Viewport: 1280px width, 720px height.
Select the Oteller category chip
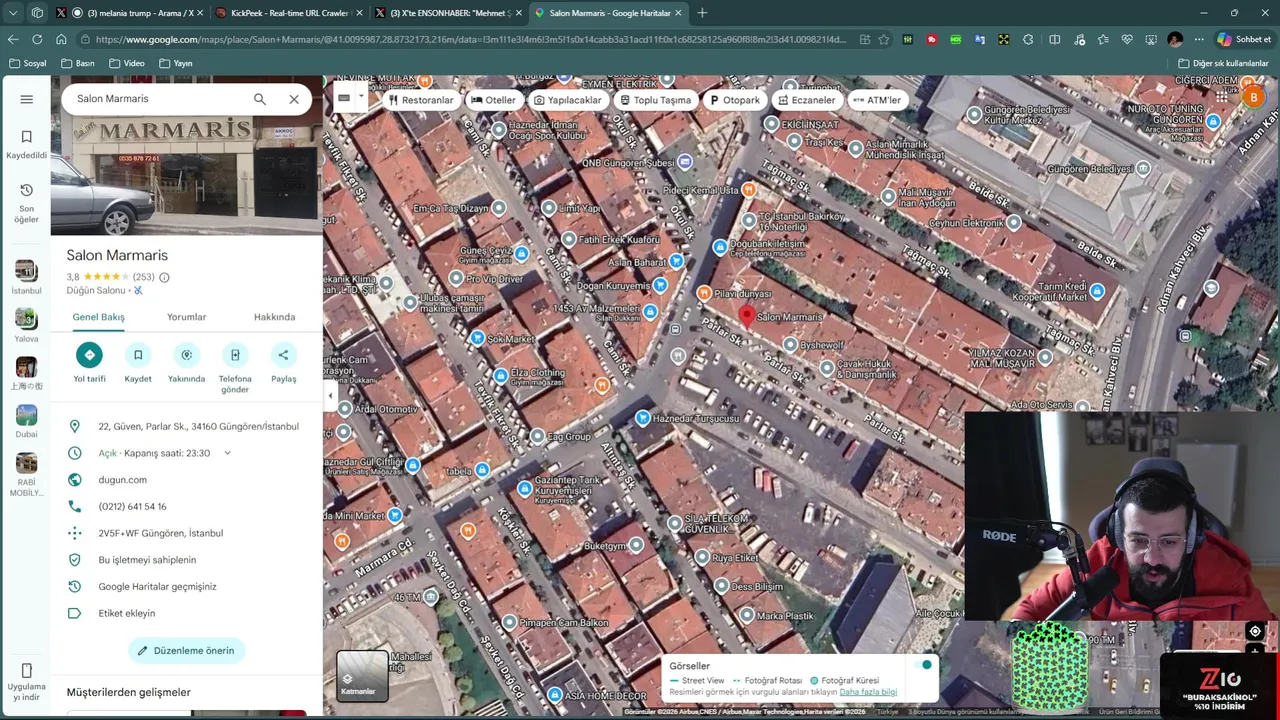click(x=493, y=100)
